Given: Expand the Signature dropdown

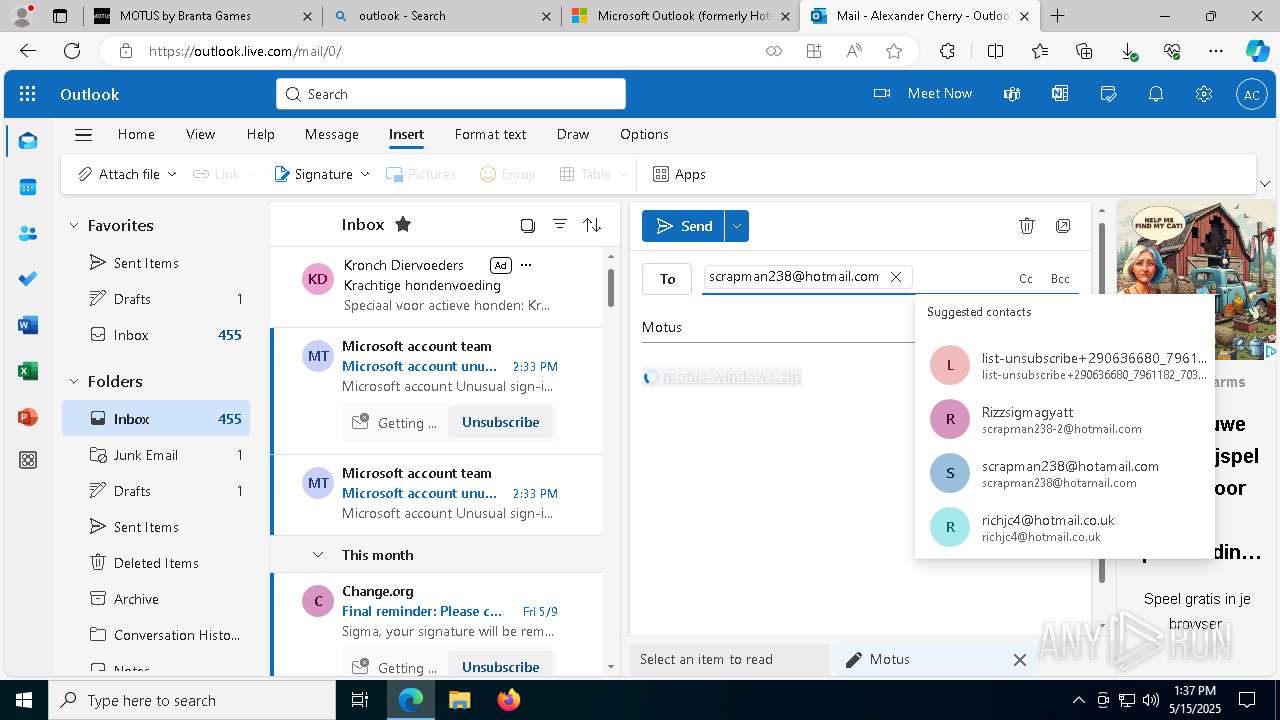Looking at the screenshot, I should pyautogui.click(x=365, y=174).
